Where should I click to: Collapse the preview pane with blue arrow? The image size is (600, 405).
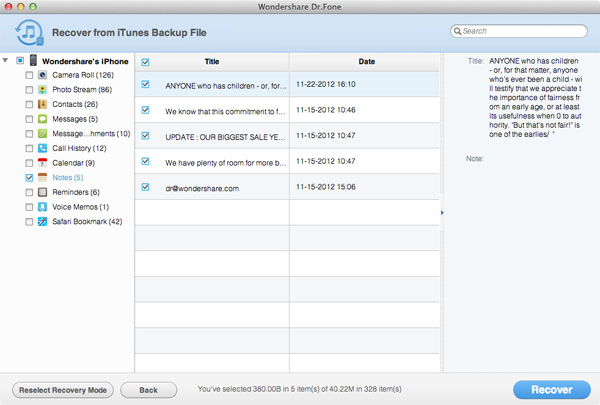[442, 212]
